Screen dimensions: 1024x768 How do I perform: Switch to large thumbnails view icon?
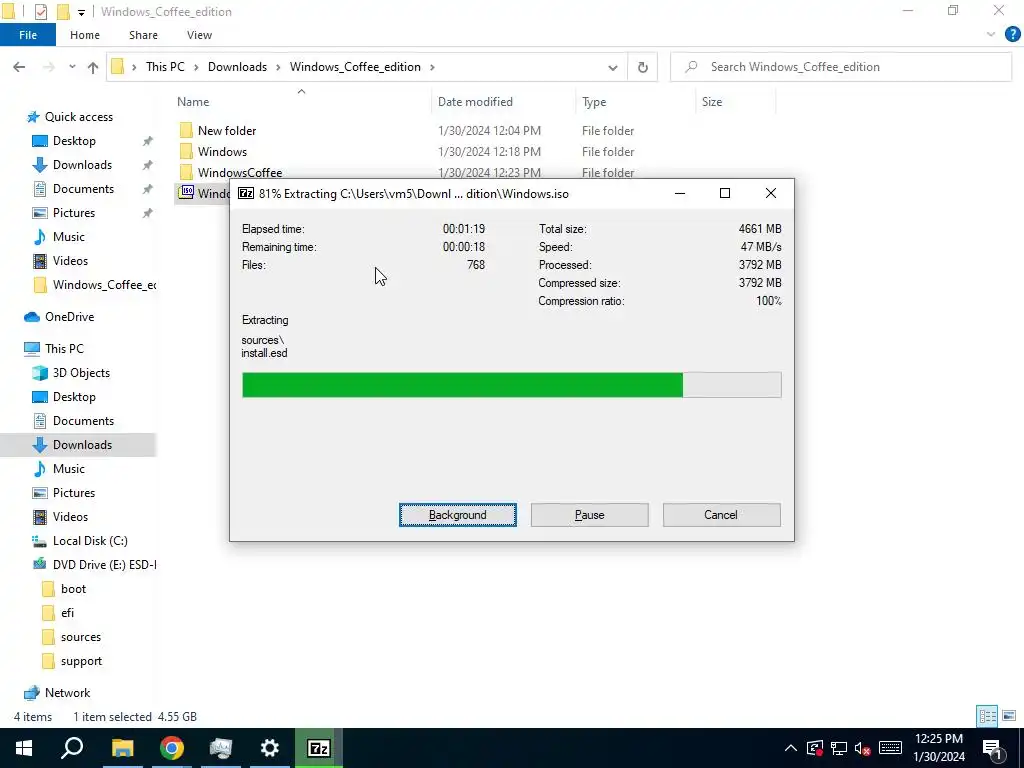click(x=1008, y=716)
